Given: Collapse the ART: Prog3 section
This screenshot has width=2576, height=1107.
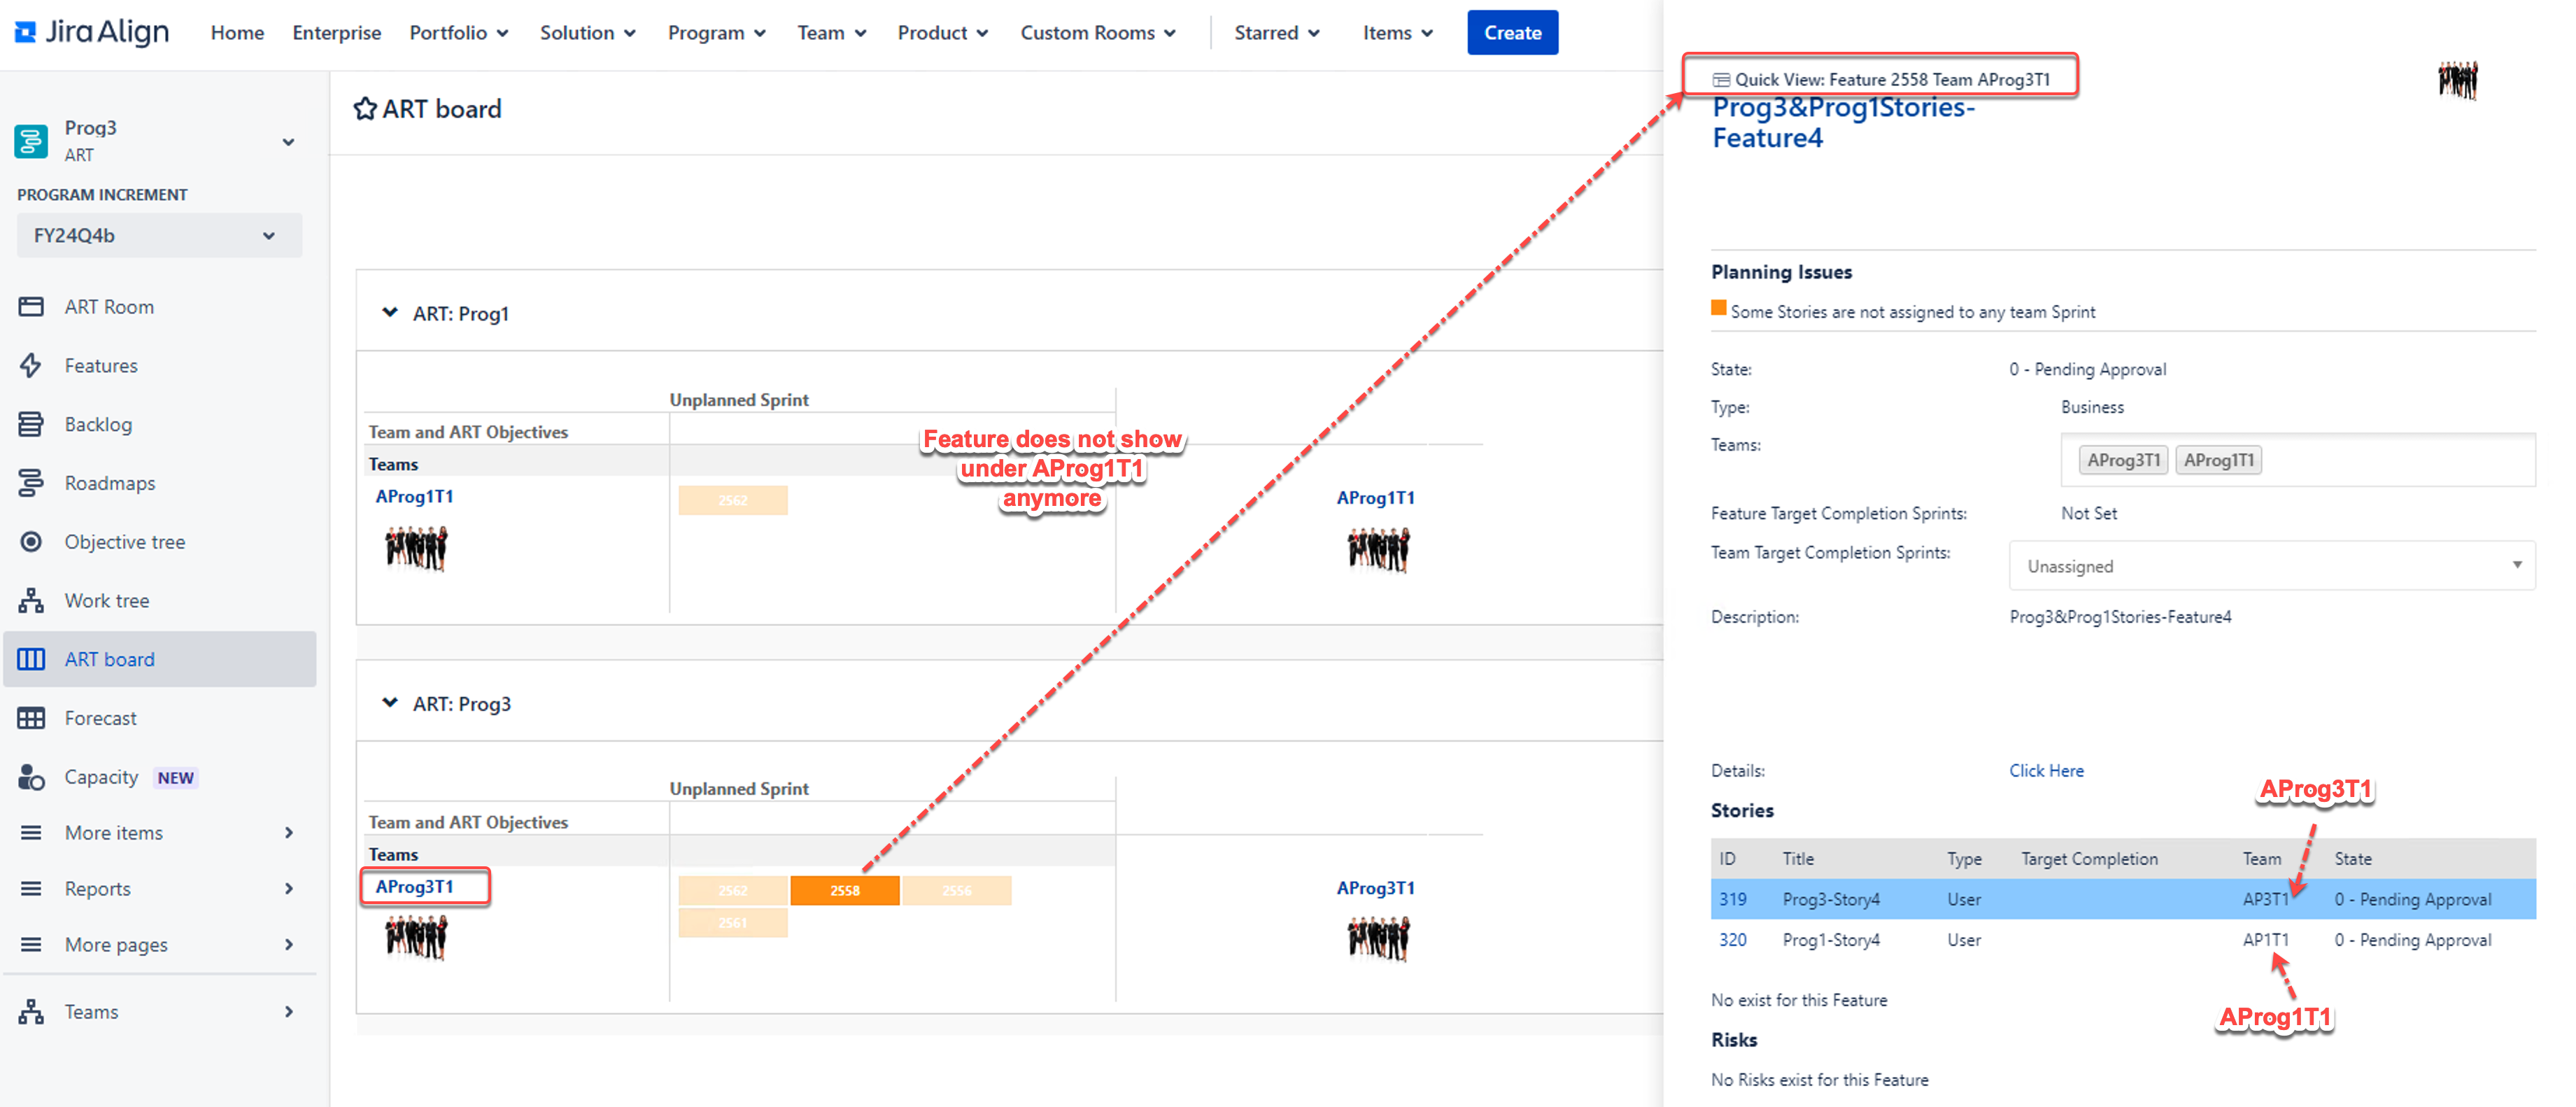Looking at the screenshot, I should [390, 703].
